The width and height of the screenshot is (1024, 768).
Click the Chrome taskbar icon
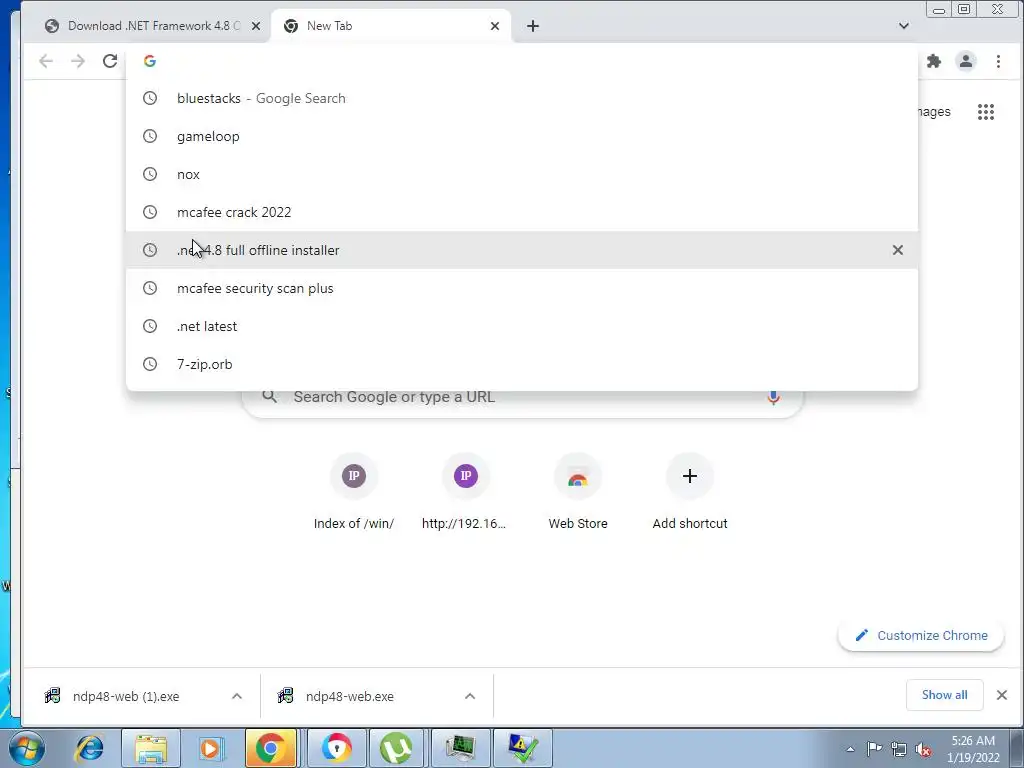click(270, 748)
